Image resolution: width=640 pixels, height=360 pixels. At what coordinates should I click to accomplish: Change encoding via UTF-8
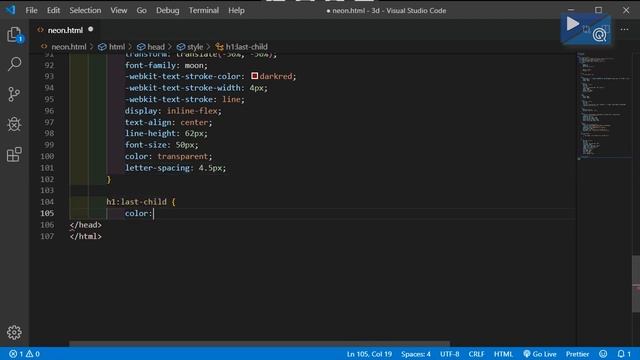[x=449, y=354]
